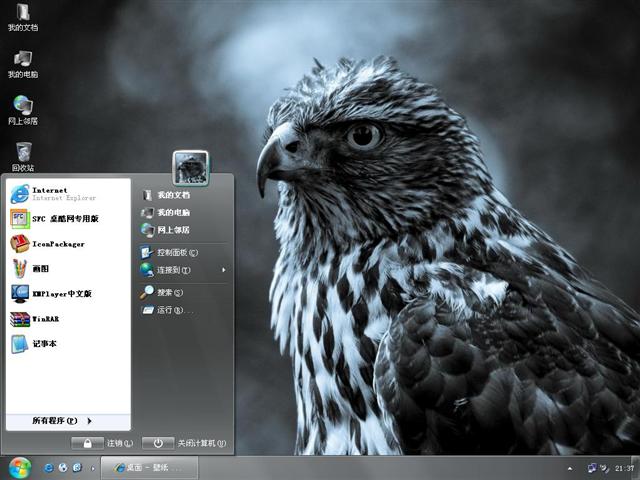Image resolution: width=640 pixels, height=480 pixels.
Task: Click the user account eagle picture
Action: (190, 167)
